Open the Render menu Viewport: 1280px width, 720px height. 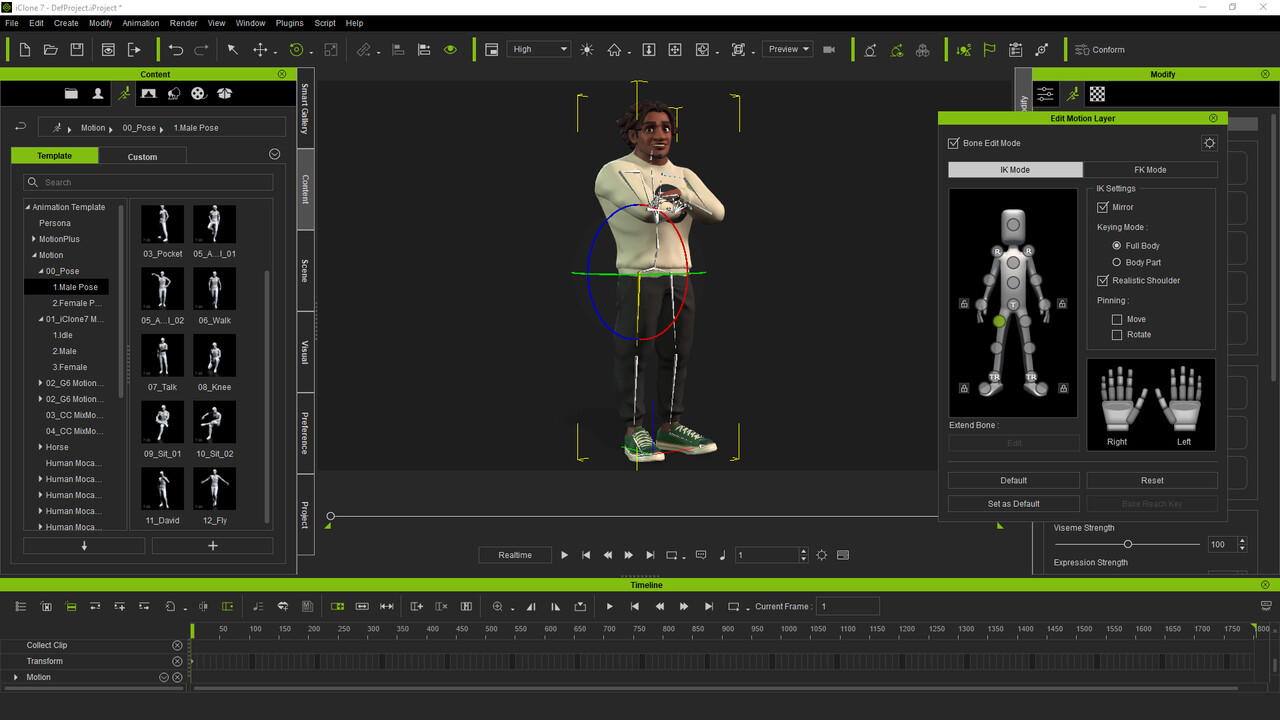click(183, 23)
